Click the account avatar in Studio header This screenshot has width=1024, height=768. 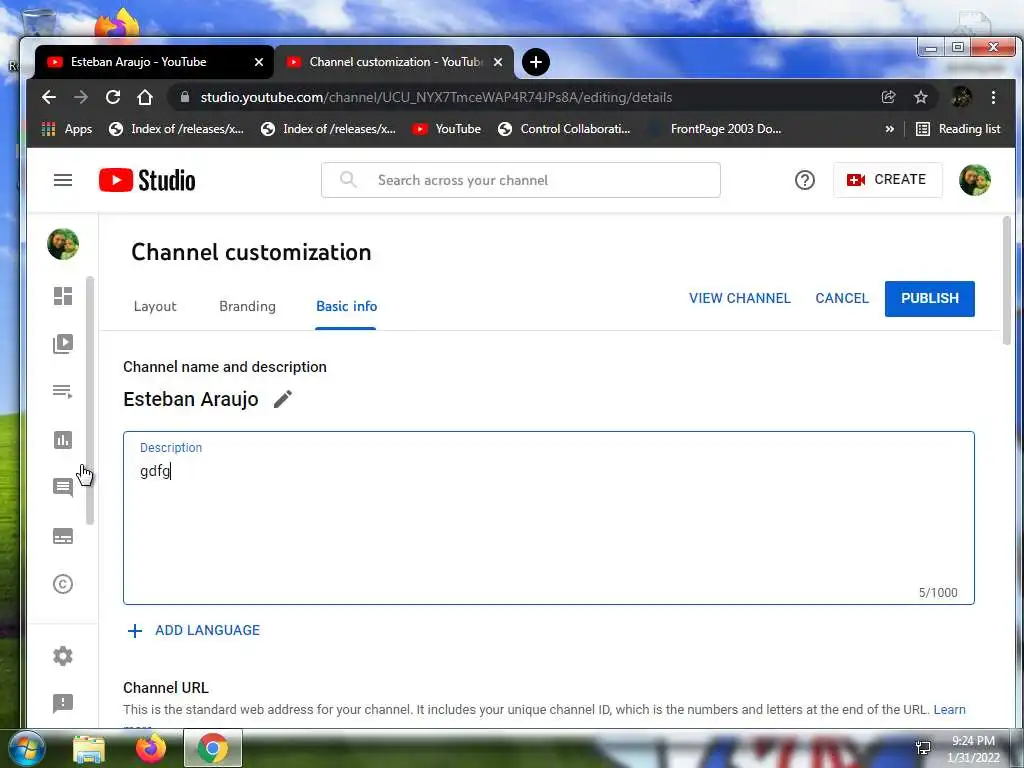point(974,180)
